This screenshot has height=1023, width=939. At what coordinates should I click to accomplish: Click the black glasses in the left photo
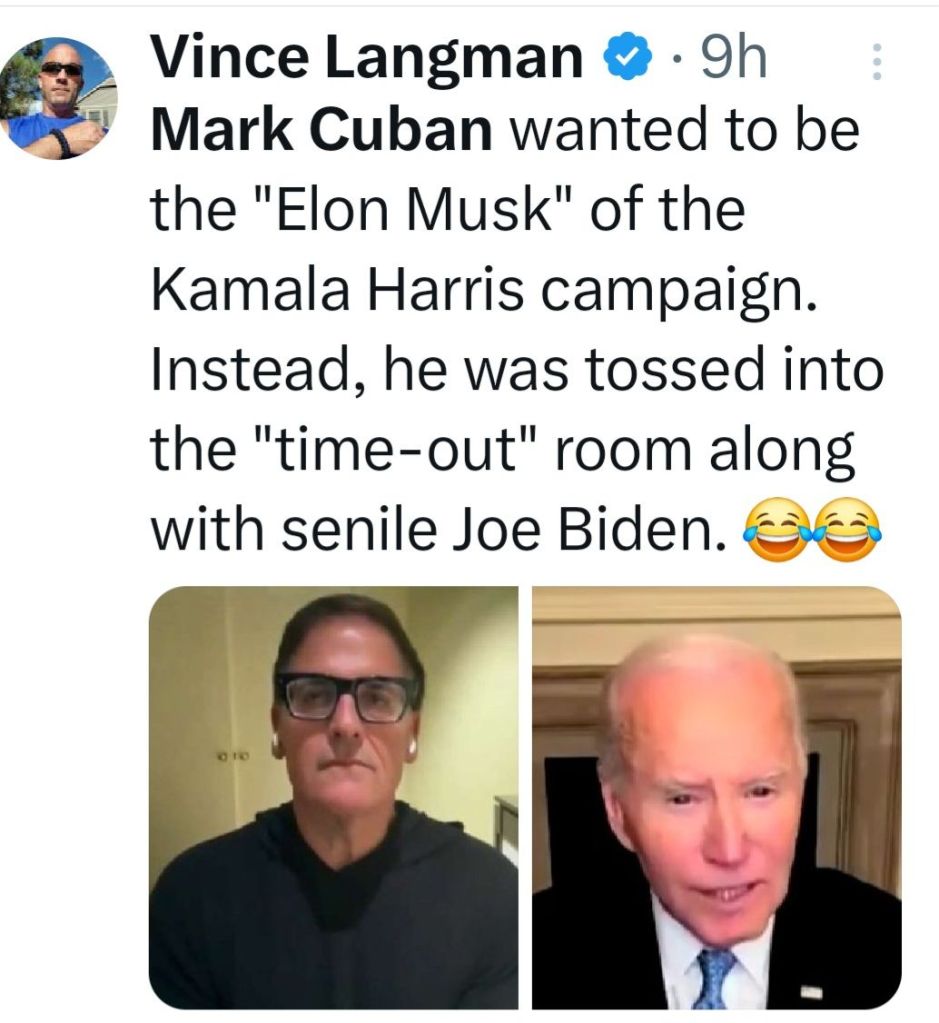point(348,697)
